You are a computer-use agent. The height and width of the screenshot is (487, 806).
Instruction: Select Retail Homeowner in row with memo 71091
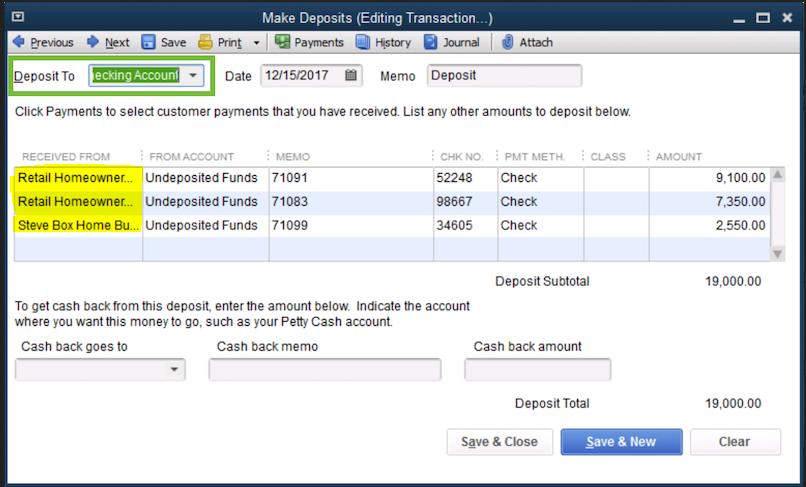pyautogui.click(x=78, y=178)
